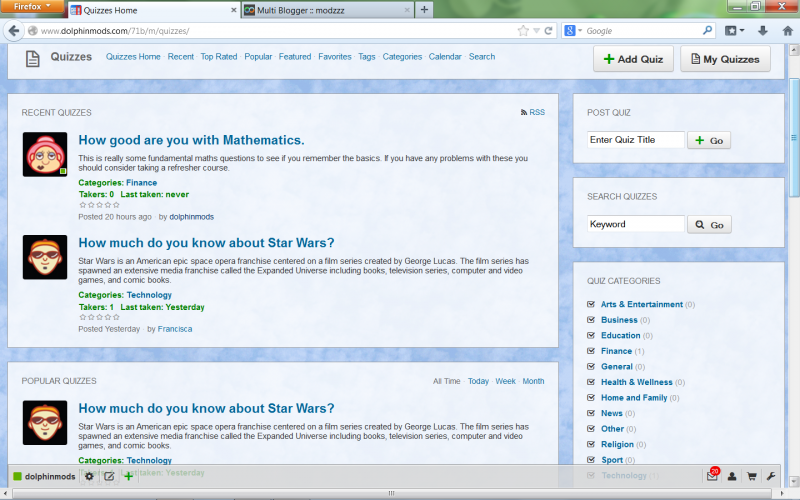Reload the current page
Screen dimensions: 800x500
click(548, 31)
